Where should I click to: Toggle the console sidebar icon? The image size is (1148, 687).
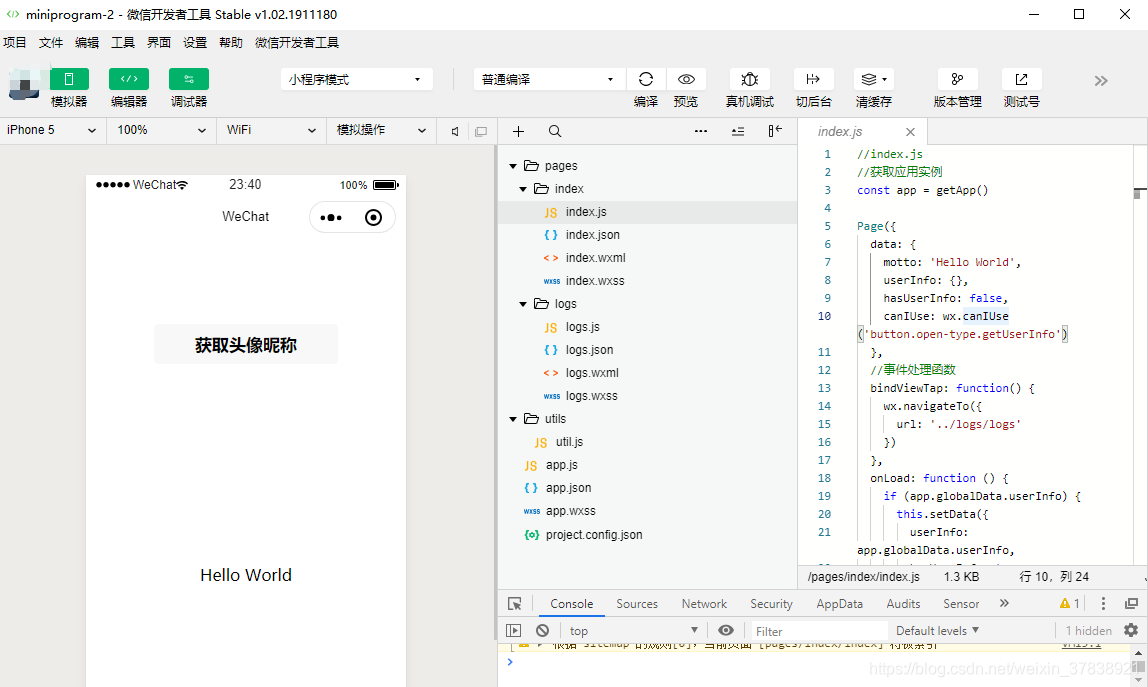[513, 631]
